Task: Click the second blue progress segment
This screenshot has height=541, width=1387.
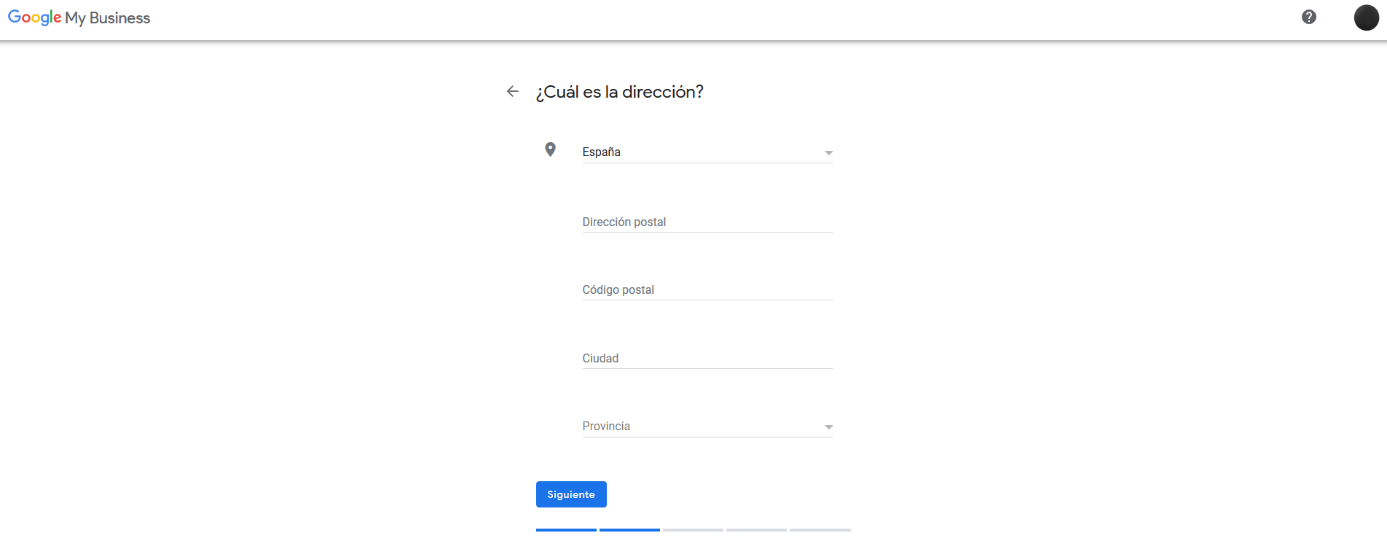Action: pyautogui.click(x=630, y=529)
